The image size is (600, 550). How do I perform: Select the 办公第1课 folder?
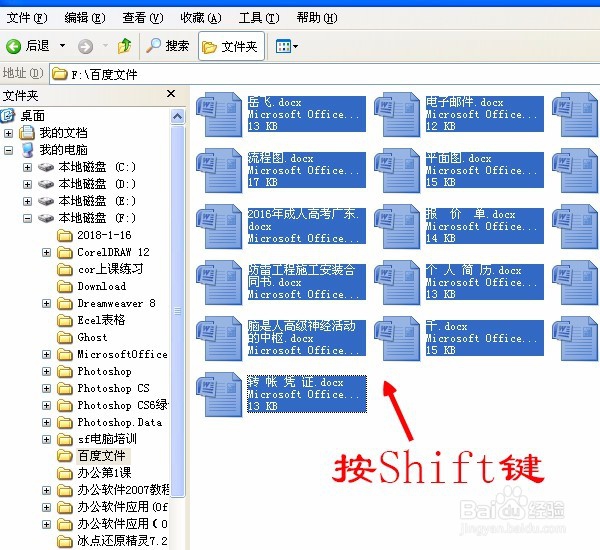(104, 473)
